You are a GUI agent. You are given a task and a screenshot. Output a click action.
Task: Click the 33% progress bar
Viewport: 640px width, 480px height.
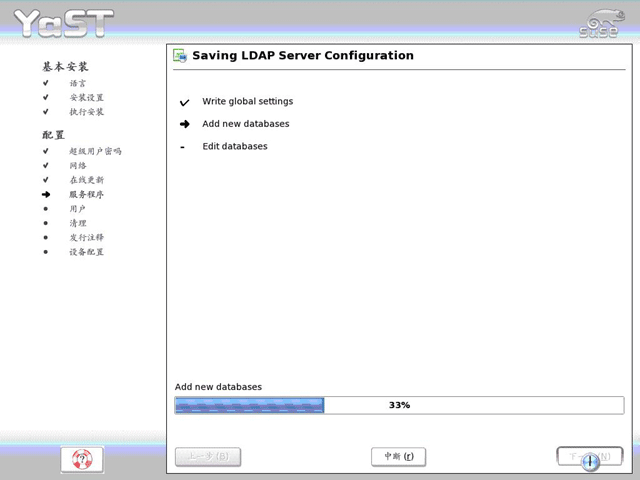(399, 405)
